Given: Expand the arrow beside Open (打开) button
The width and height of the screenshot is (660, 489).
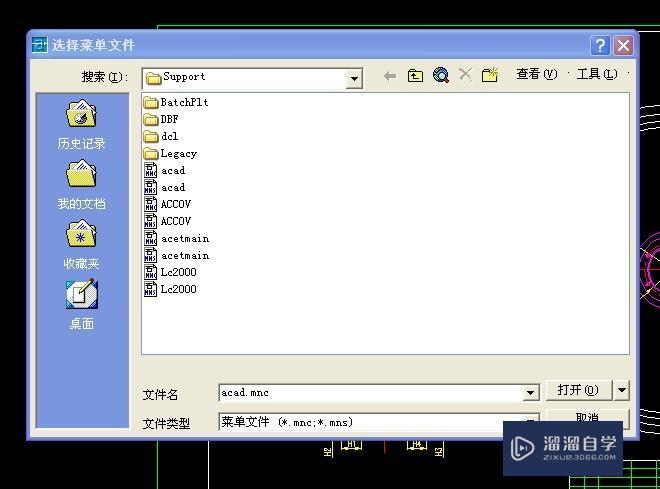Looking at the screenshot, I should pyautogui.click(x=622, y=390).
